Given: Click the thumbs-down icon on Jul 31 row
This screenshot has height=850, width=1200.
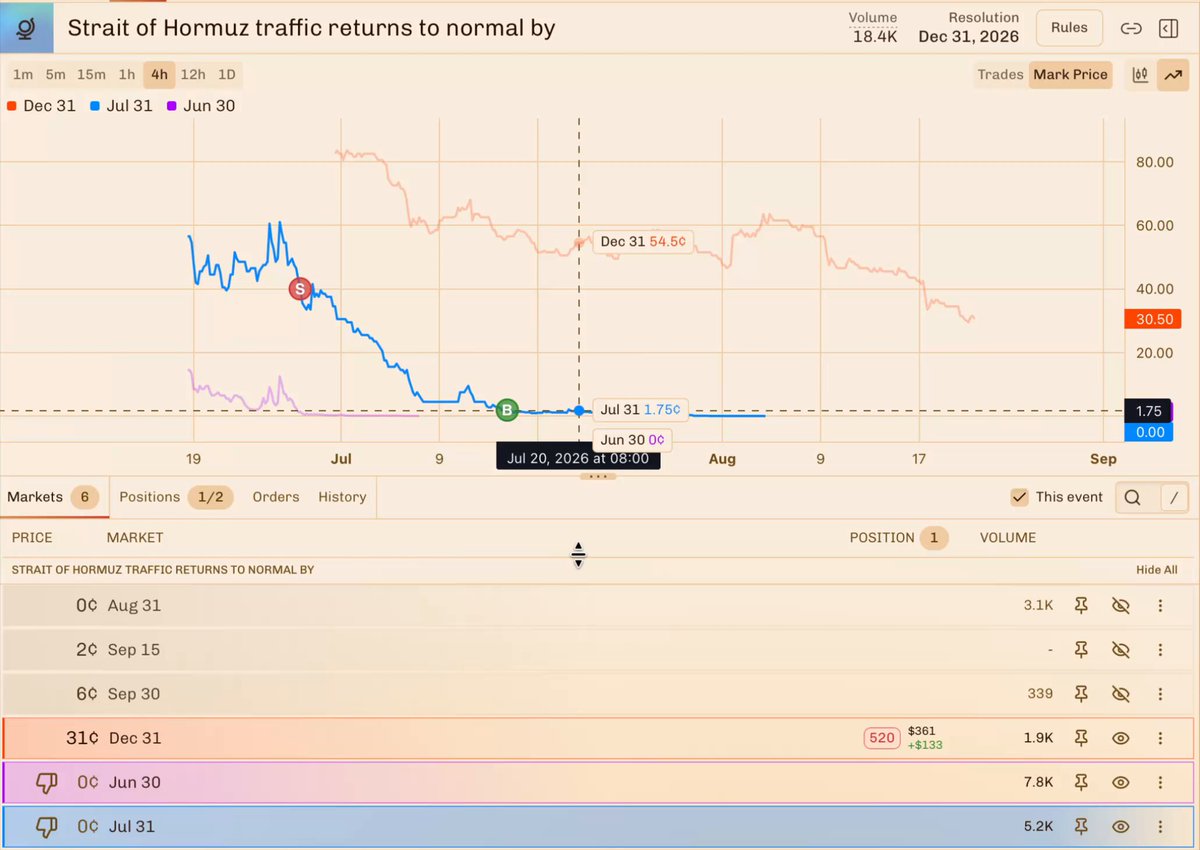Looking at the screenshot, I should point(46,827).
